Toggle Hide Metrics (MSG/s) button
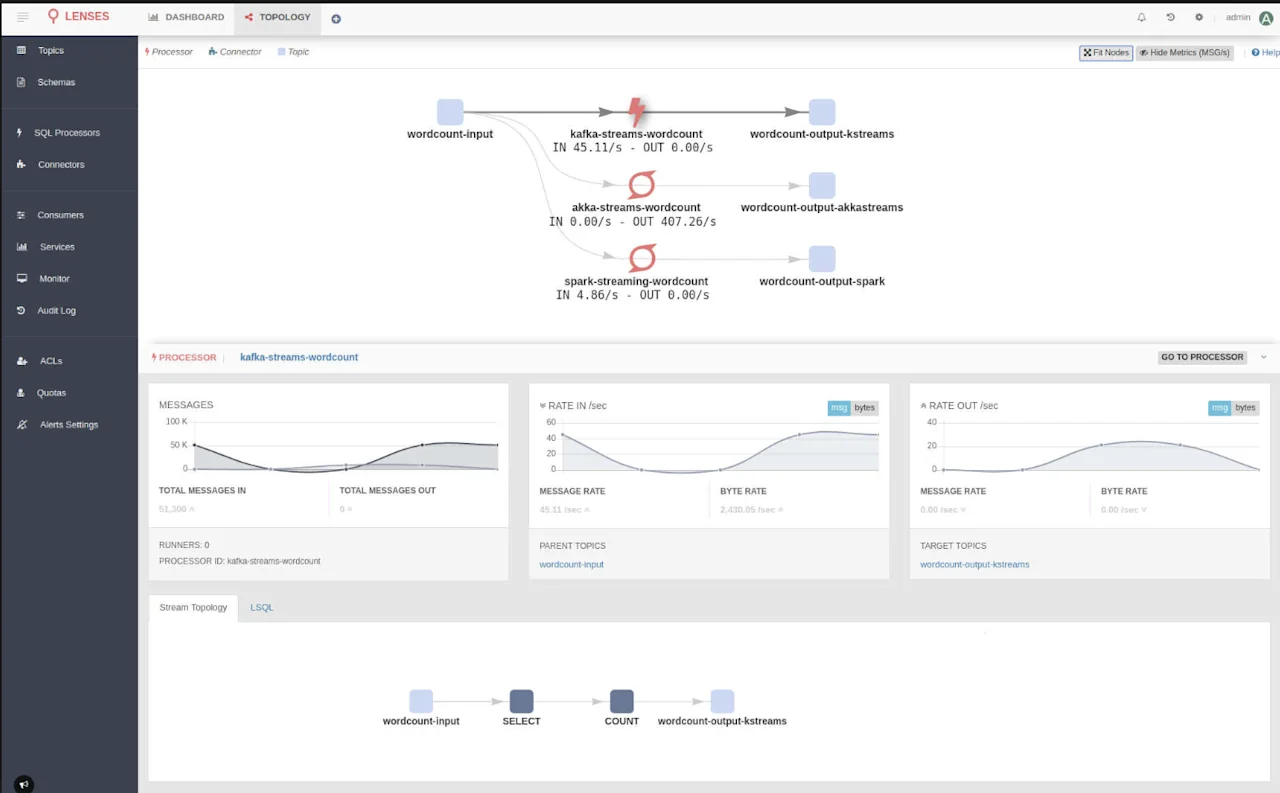The image size is (1280, 793). tap(1184, 53)
